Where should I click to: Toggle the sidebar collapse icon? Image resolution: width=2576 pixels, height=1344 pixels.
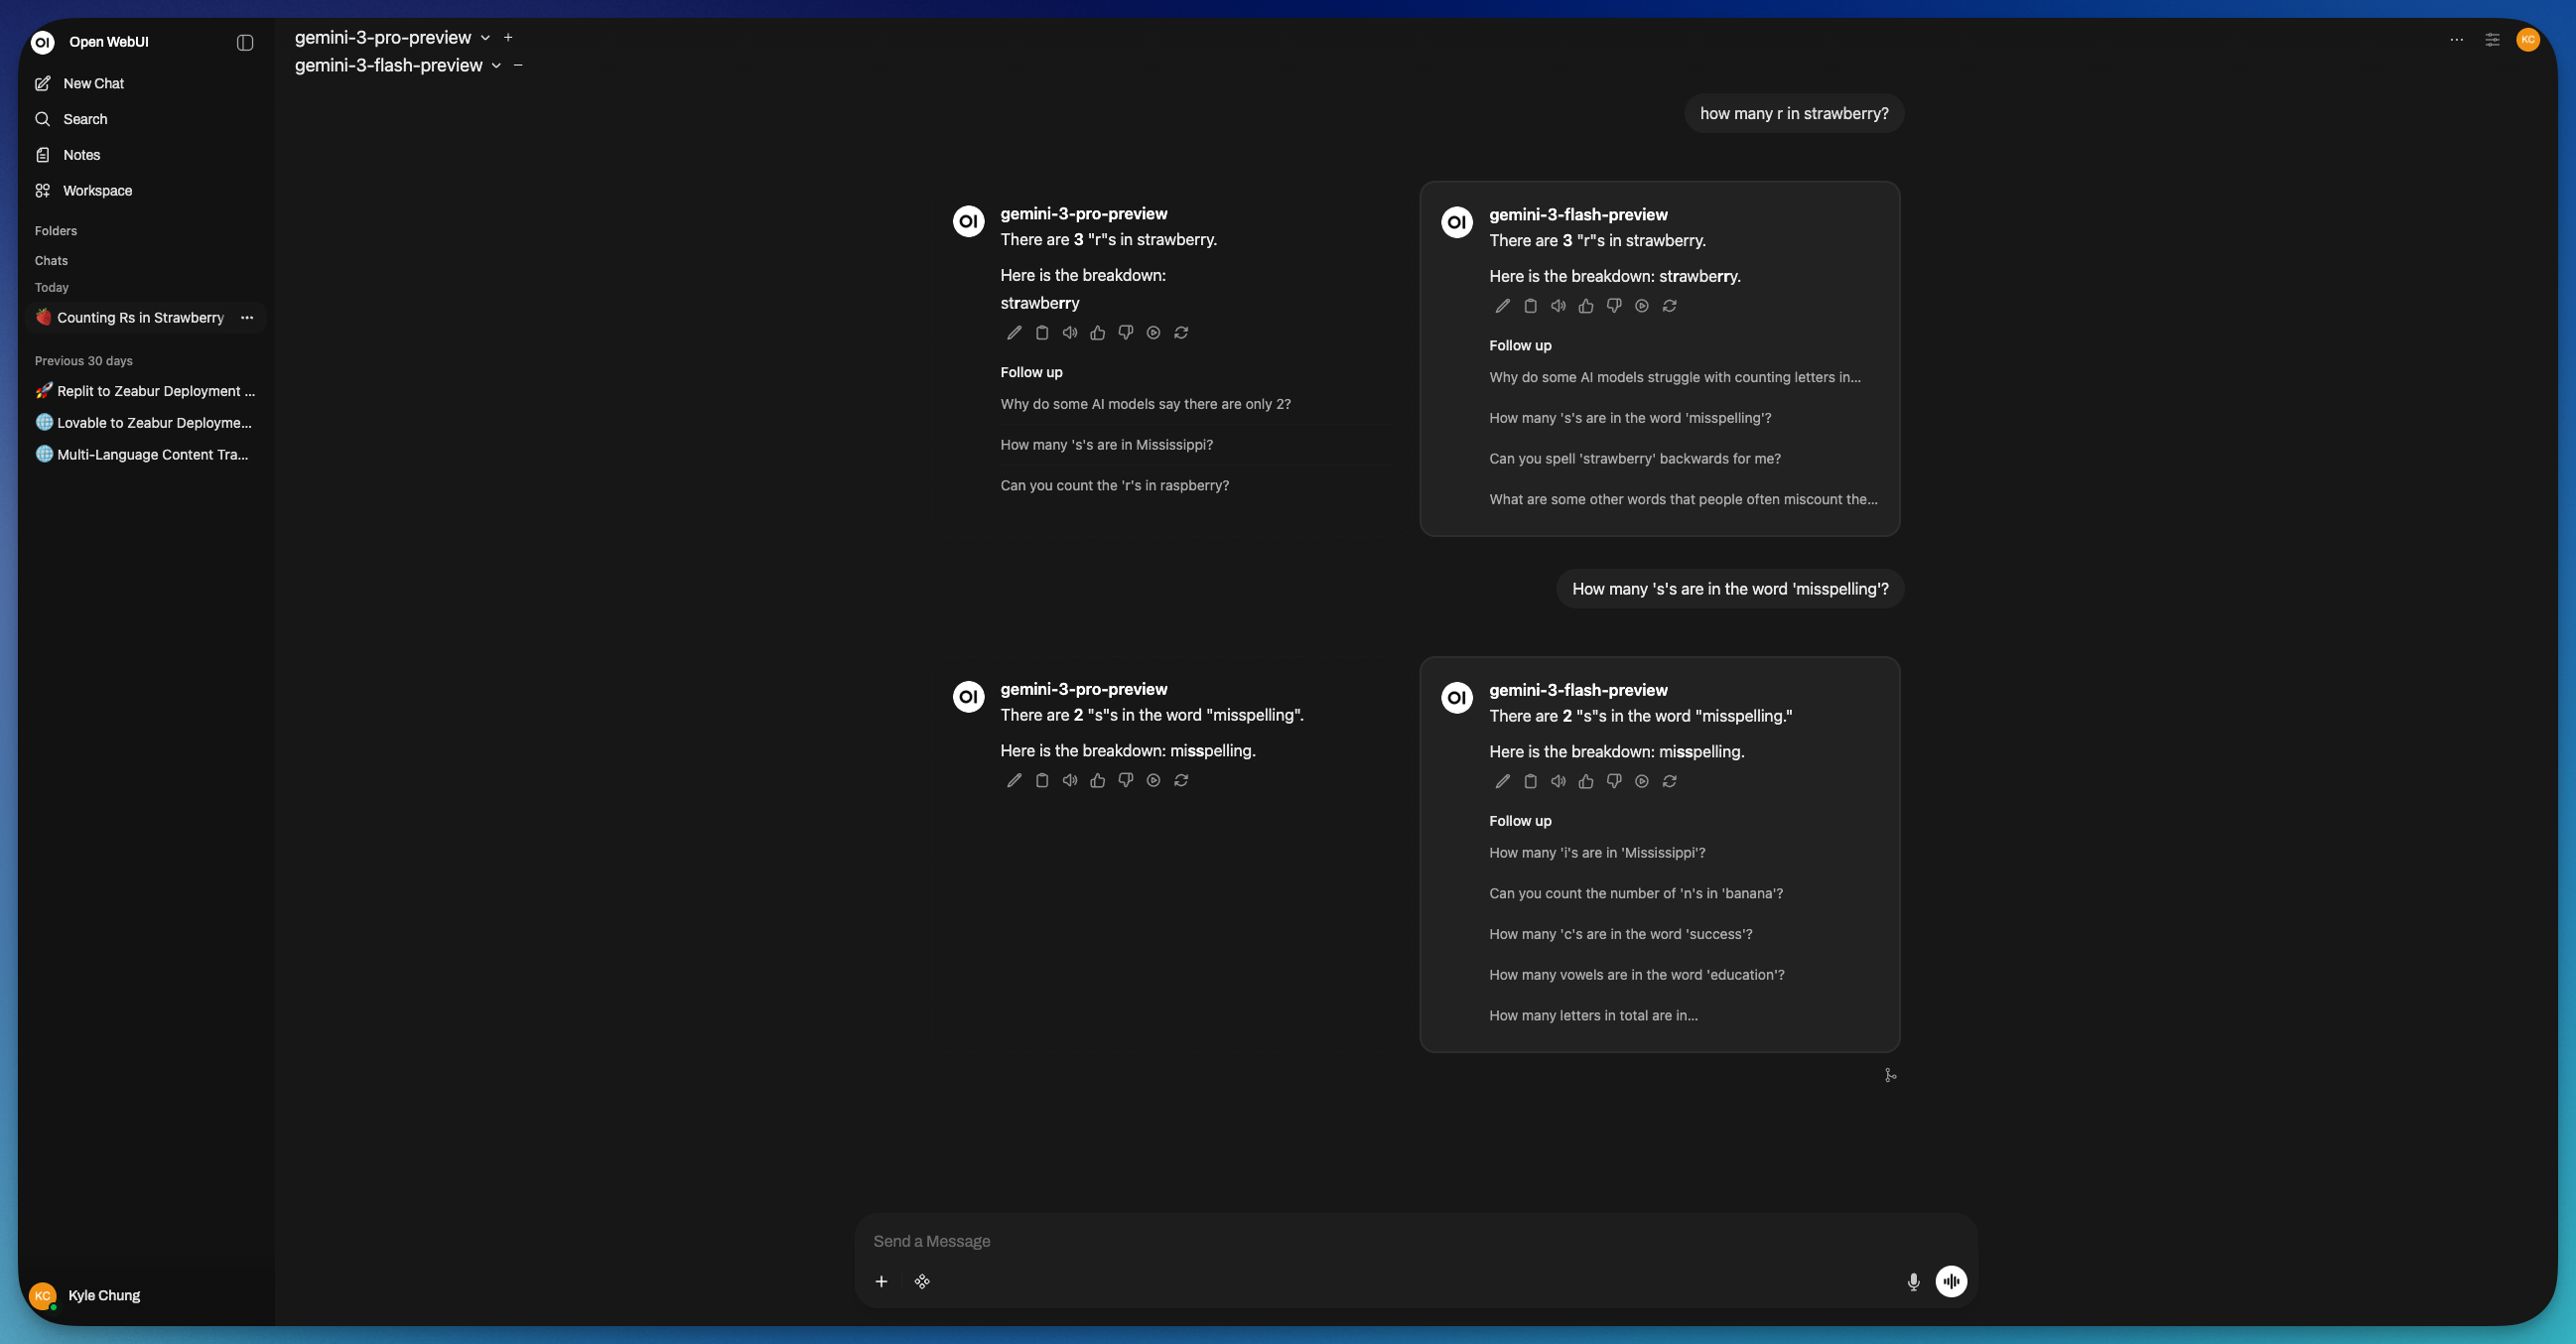245,42
